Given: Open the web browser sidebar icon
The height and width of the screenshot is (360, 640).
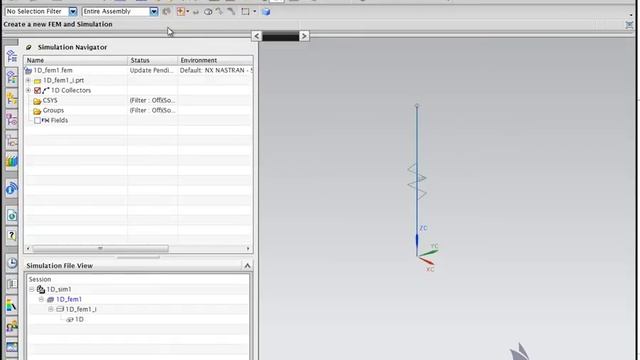Looking at the screenshot, I should 11,216.
